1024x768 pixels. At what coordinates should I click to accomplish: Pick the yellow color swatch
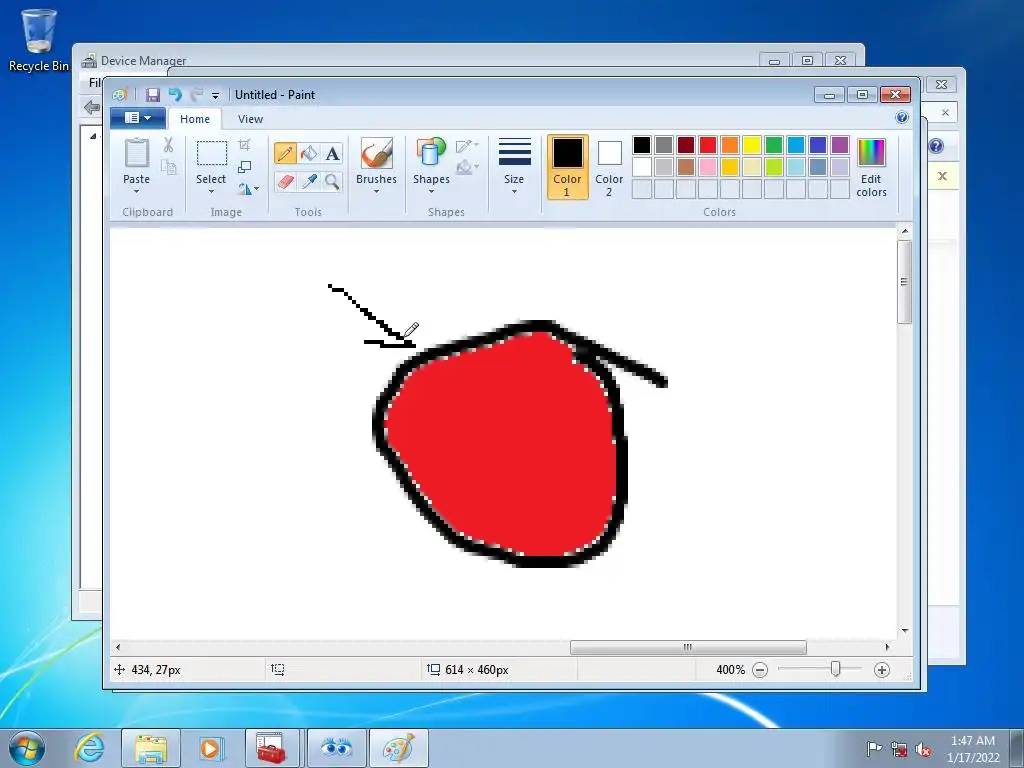752,145
